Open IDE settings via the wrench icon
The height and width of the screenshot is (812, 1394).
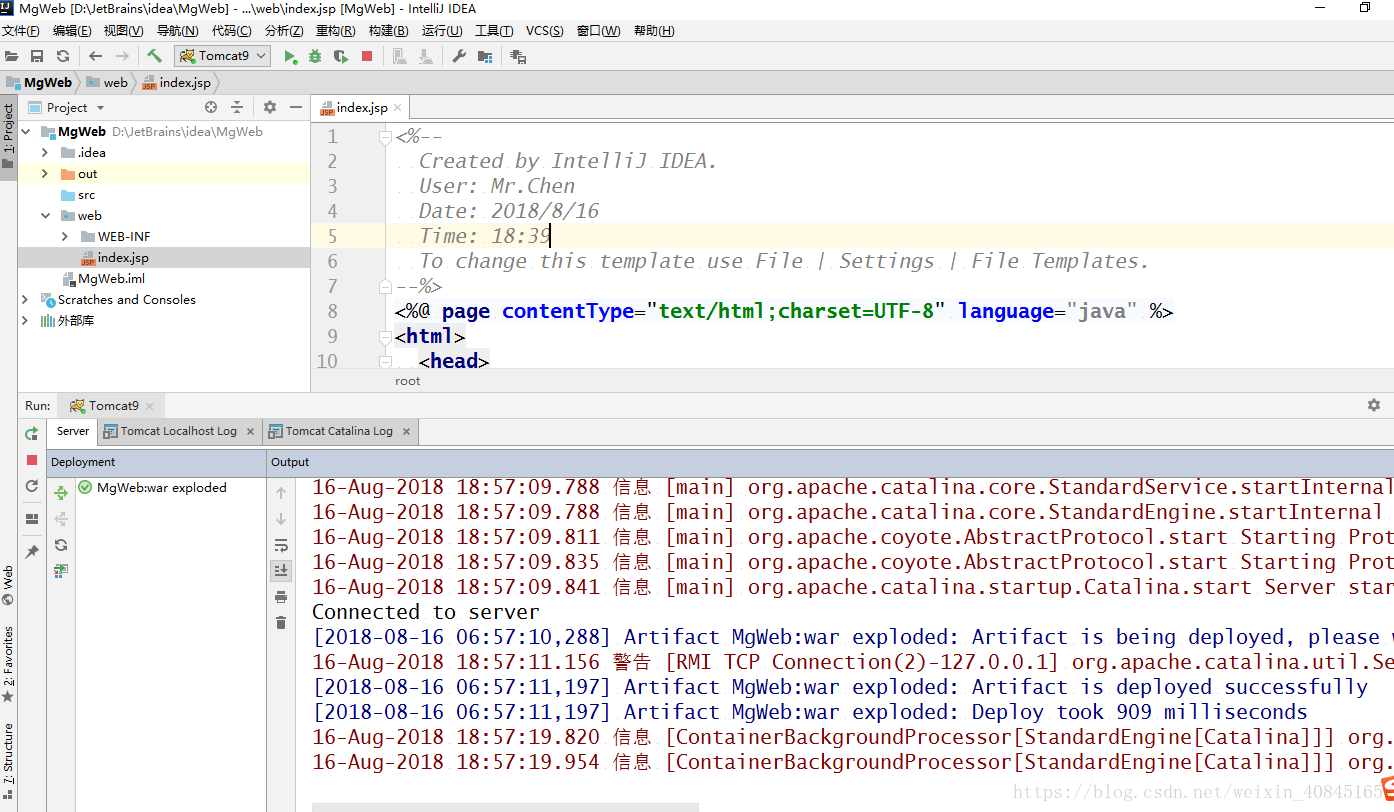459,56
